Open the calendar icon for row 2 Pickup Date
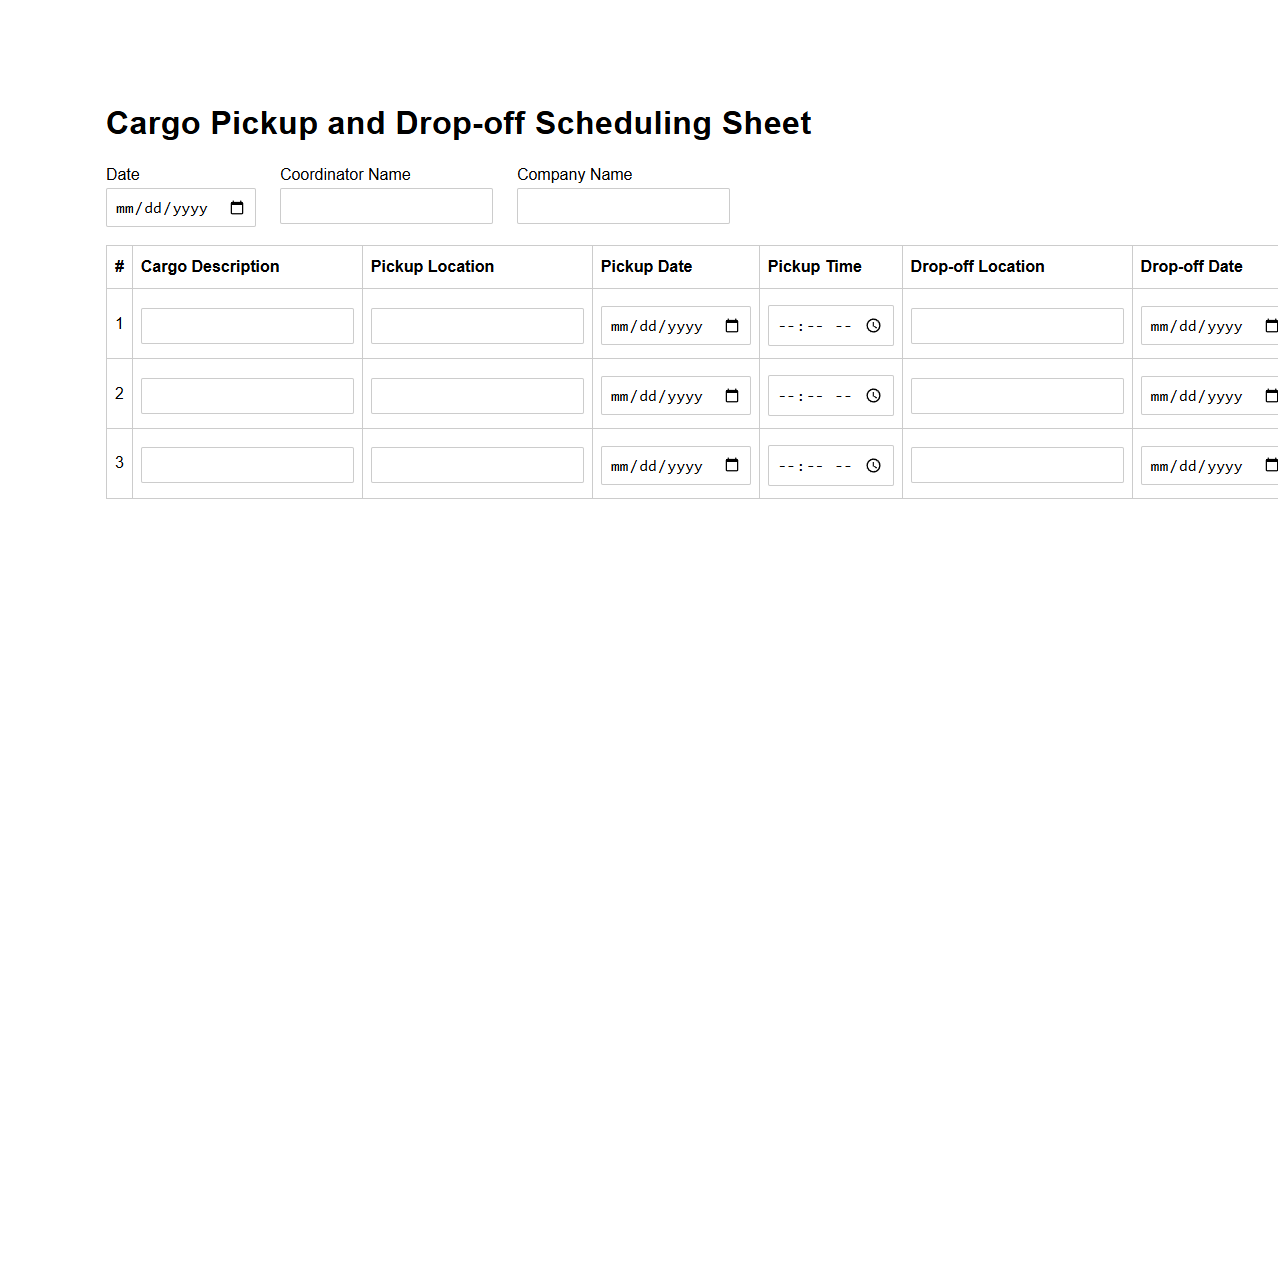 pyautogui.click(x=731, y=395)
